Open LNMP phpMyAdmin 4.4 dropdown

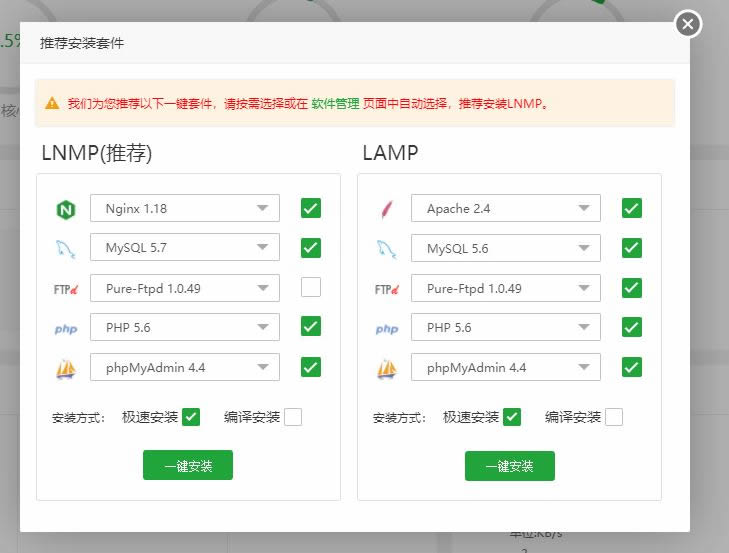click(x=185, y=367)
